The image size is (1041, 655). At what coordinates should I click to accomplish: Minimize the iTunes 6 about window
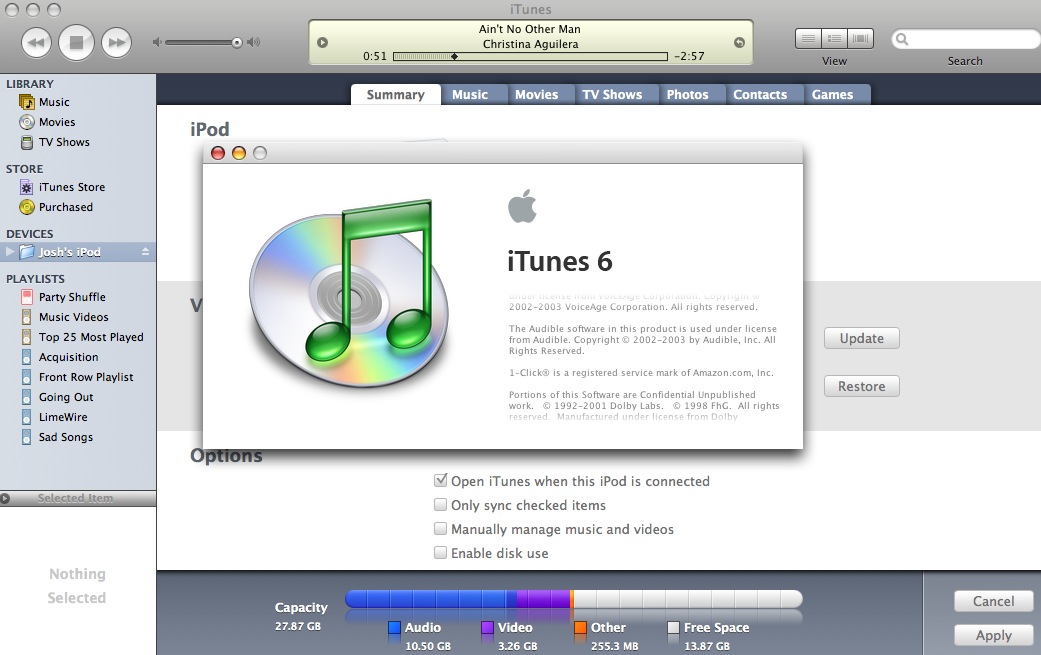click(x=239, y=153)
